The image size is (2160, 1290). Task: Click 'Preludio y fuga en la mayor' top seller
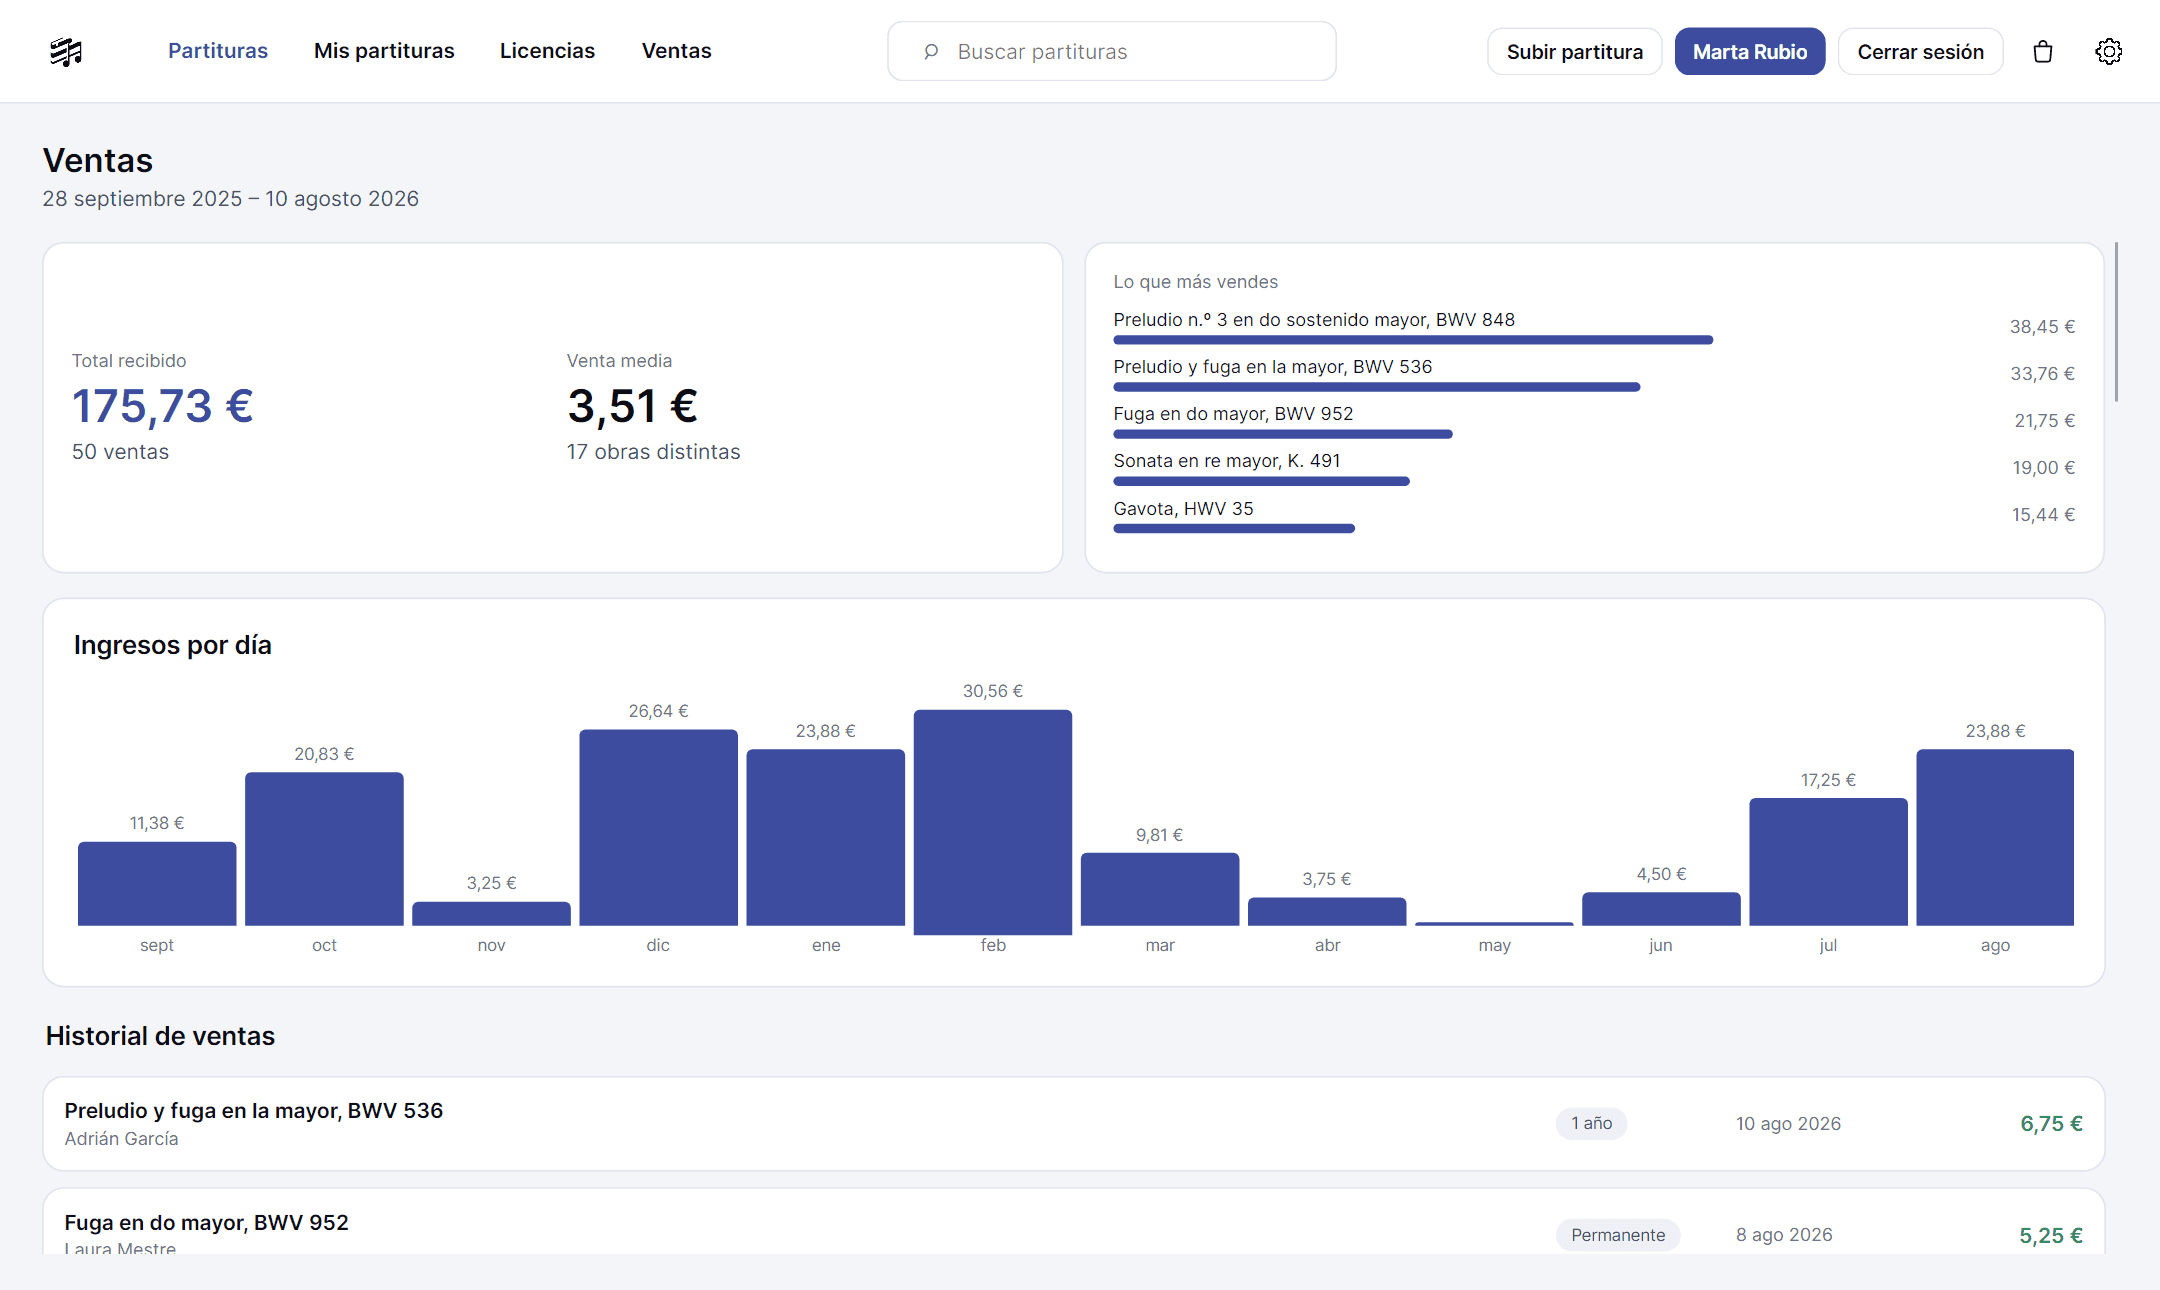(1273, 367)
